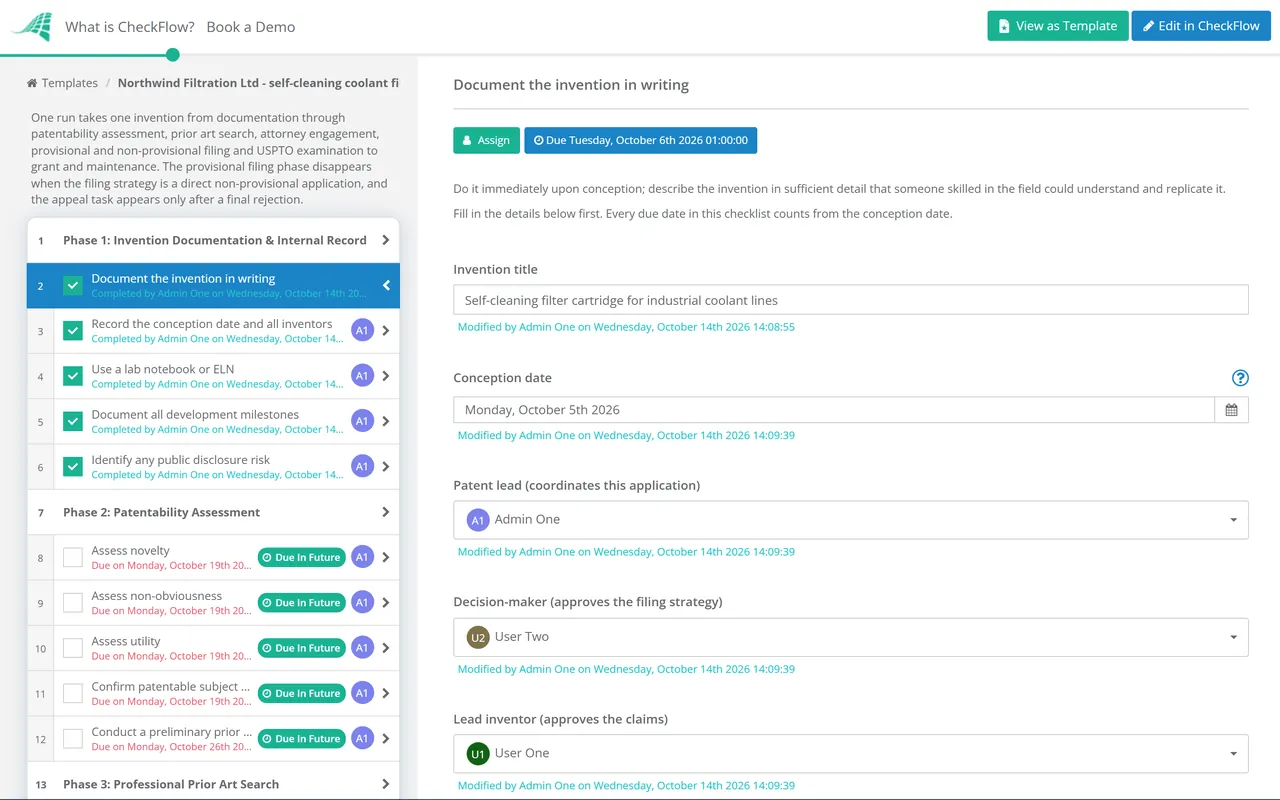Click the Edit in CheckFlow button
The width and height of the screenshot is (1280, 800).
pos(1201,26)
